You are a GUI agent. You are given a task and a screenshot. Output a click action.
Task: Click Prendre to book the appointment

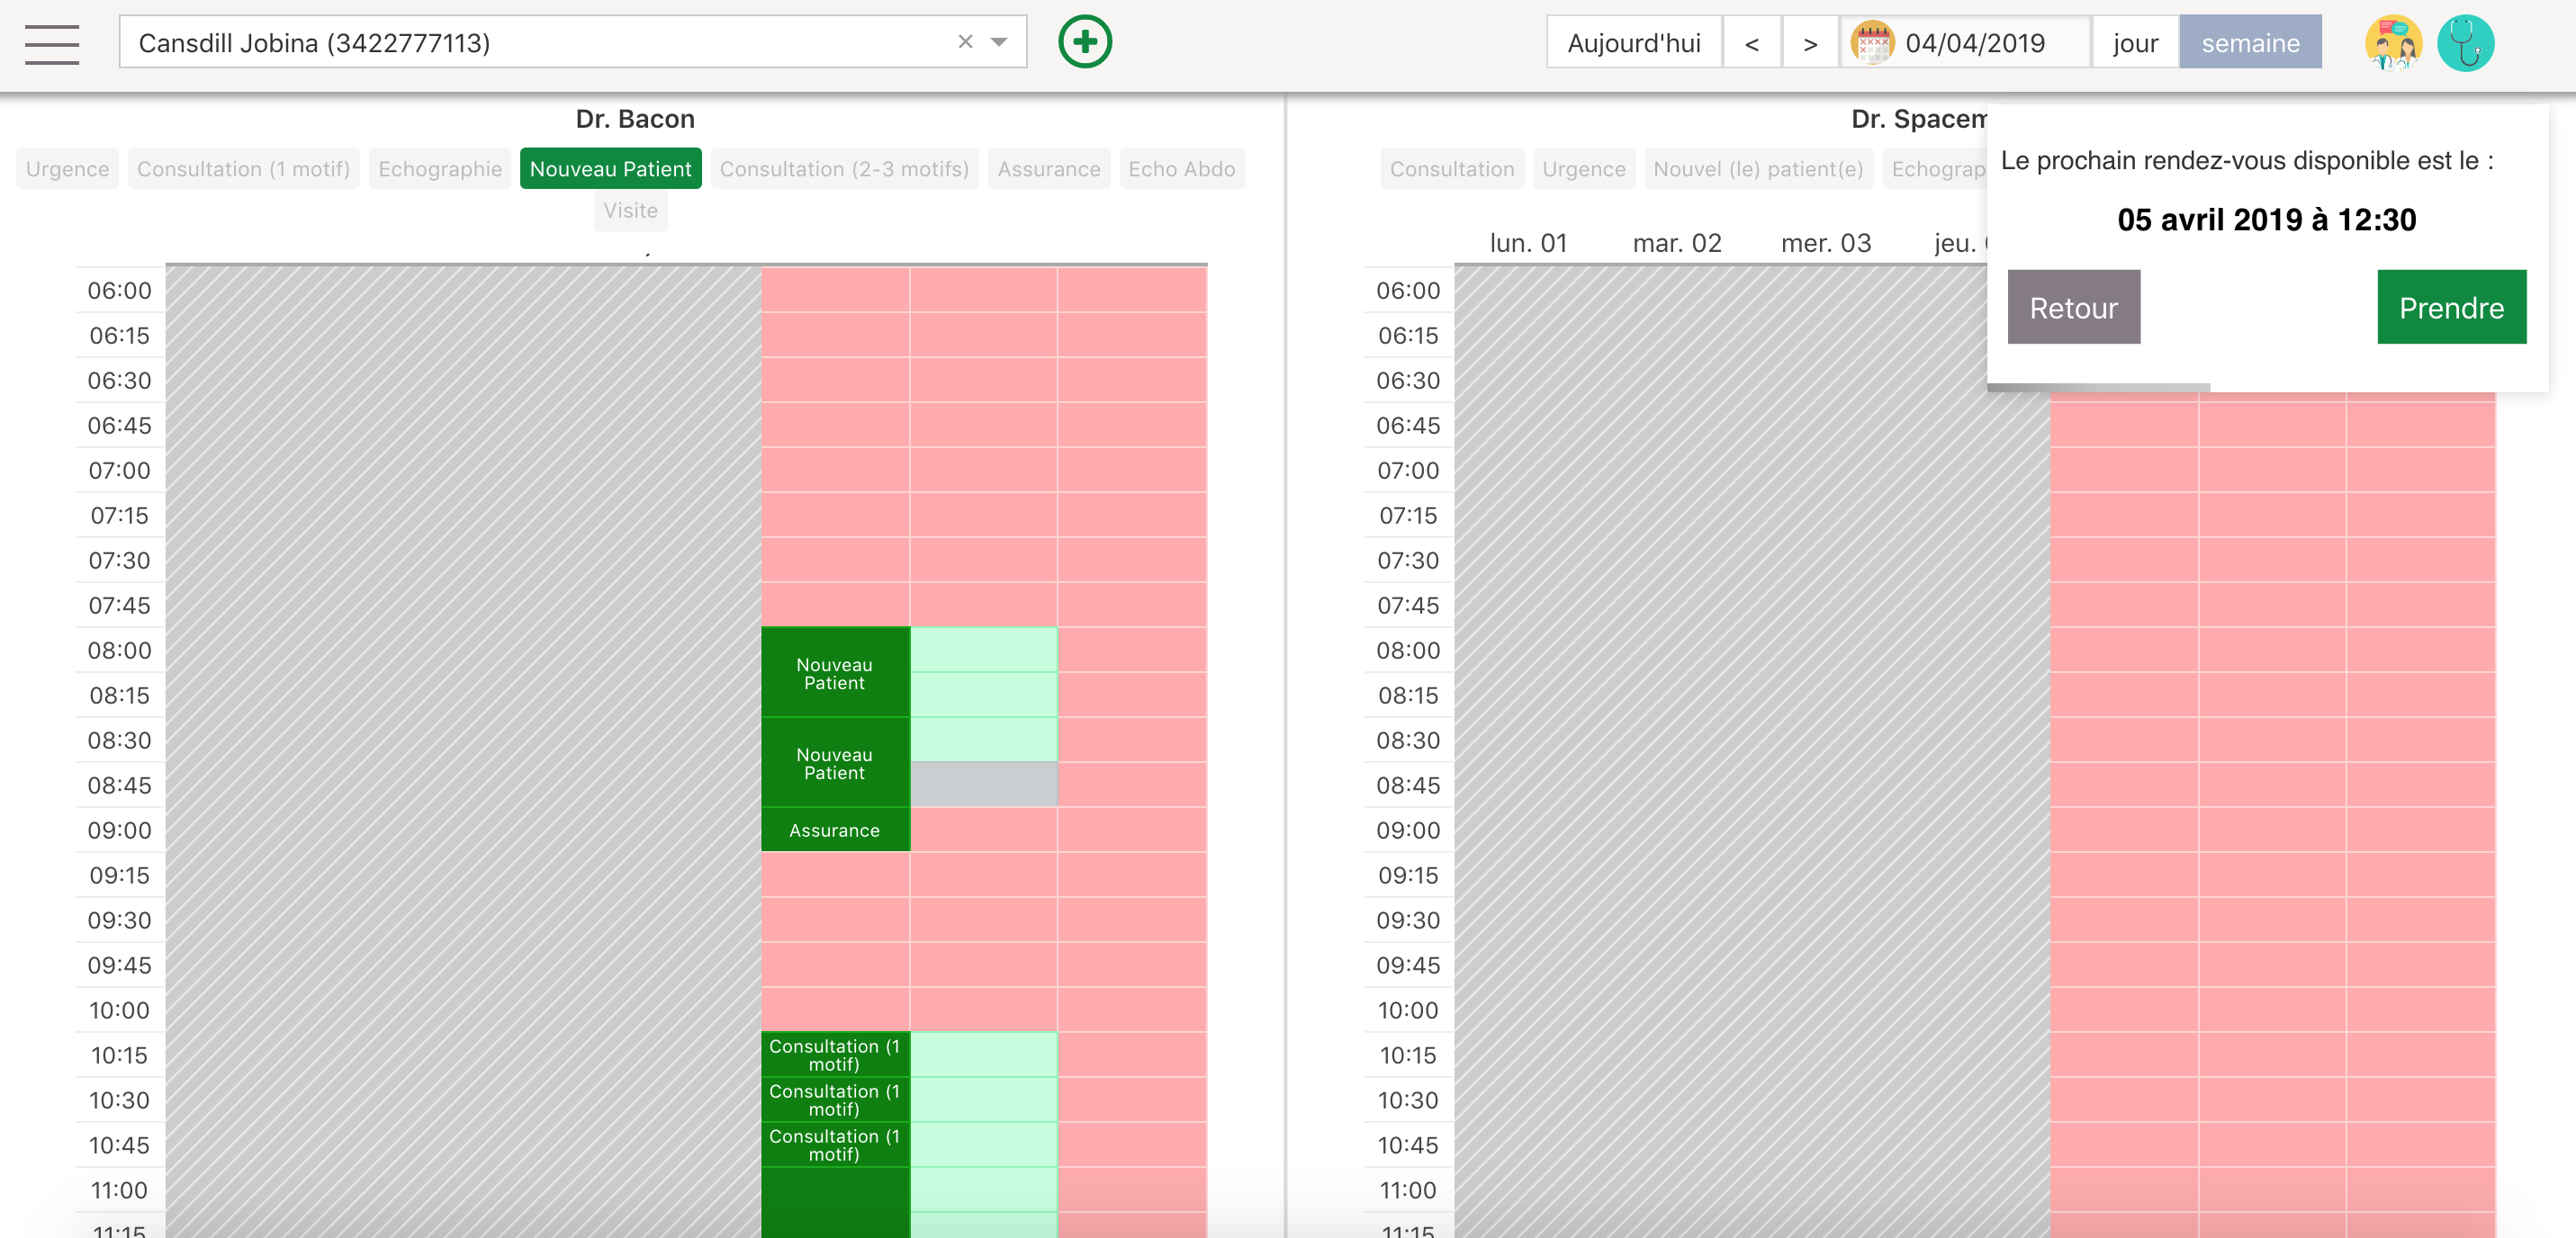pos(2452,307)
